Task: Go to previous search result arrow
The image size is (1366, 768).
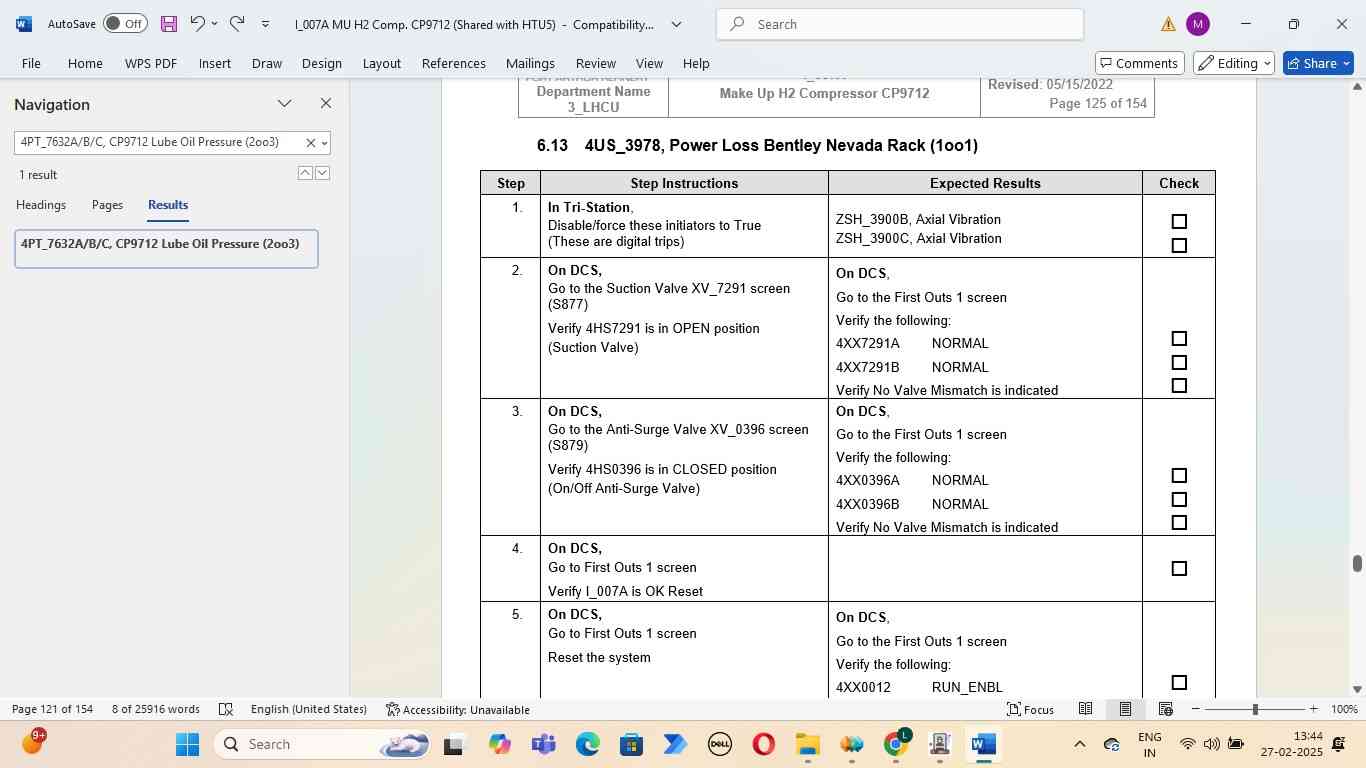Action: coord(305,173)
